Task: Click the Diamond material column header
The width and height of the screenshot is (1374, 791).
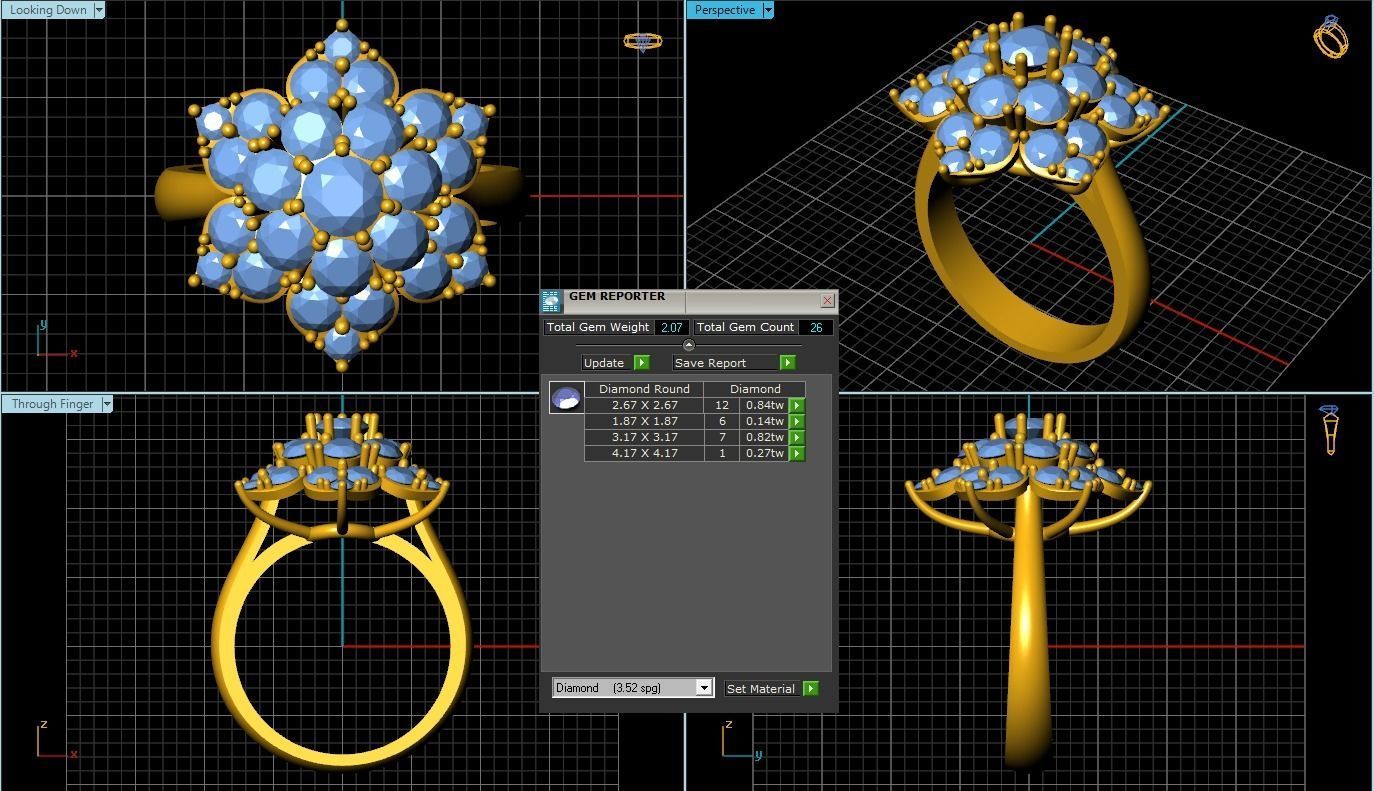Action: click(x=755, y=389)
